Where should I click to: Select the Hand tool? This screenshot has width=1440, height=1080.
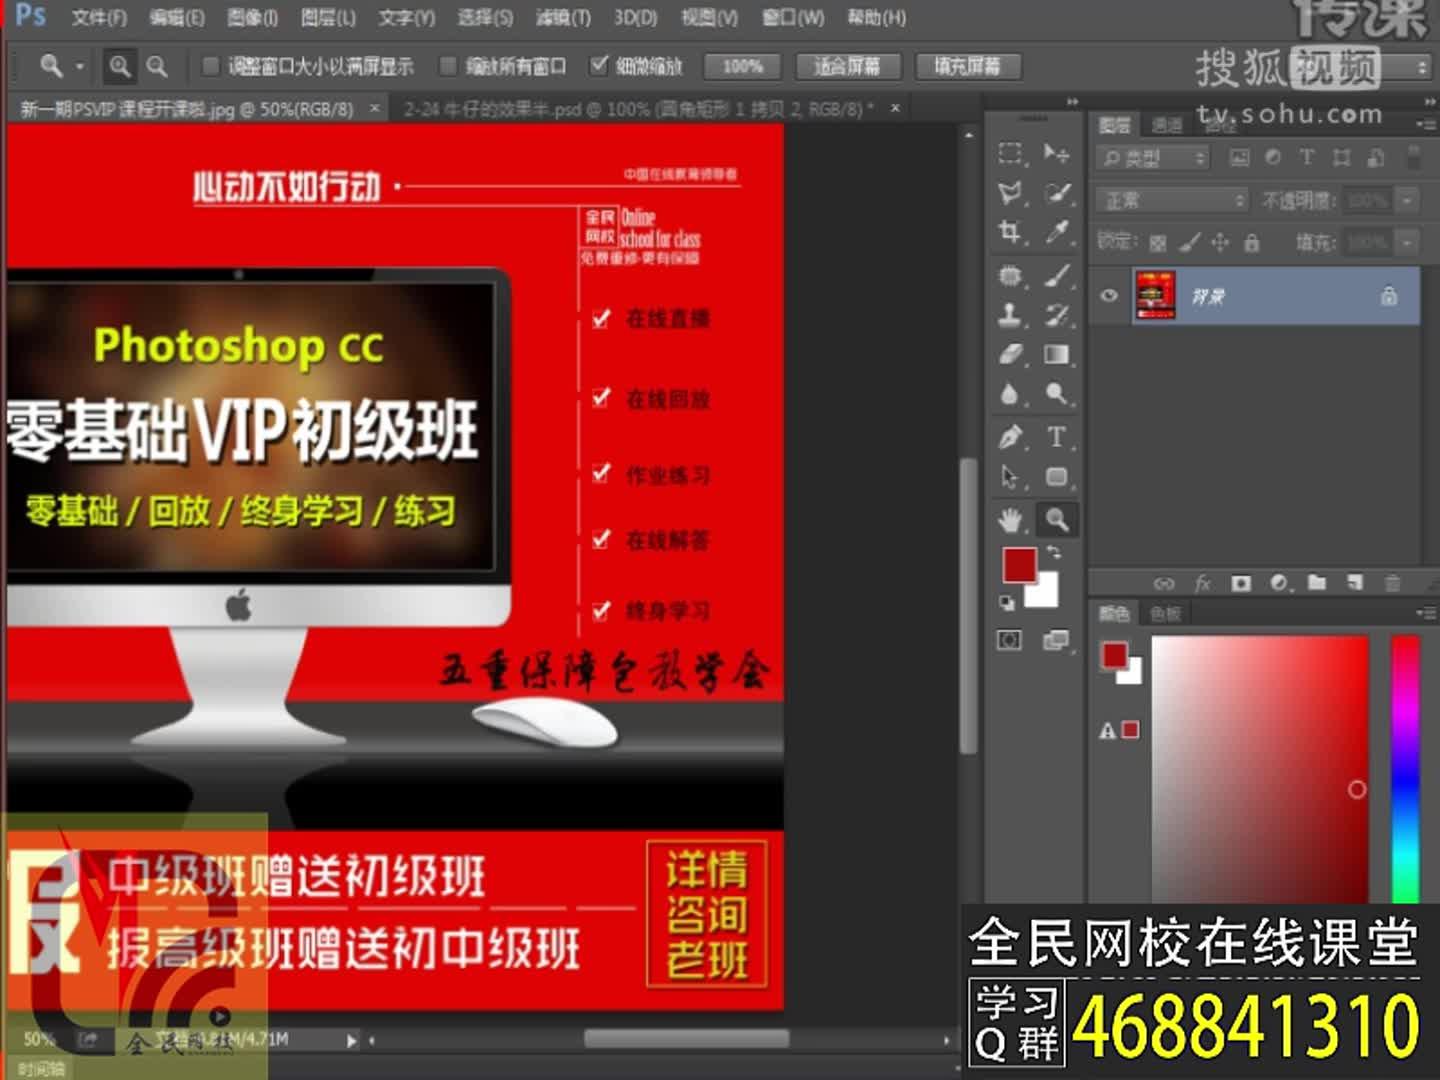[1010, 518]
